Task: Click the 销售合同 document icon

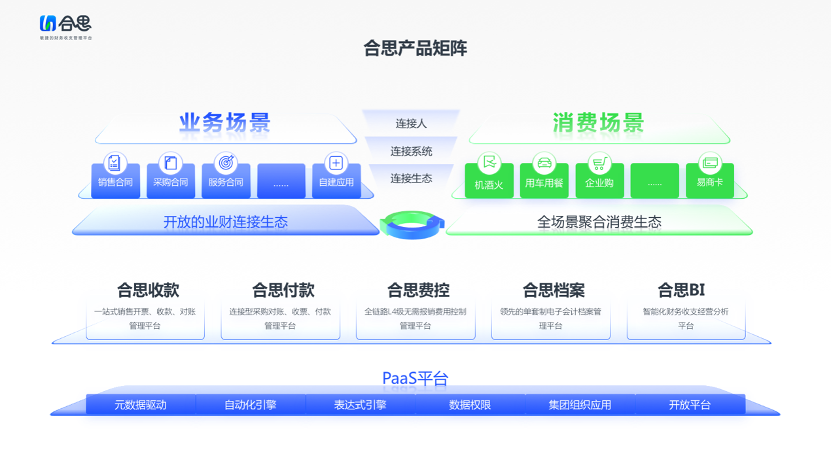Action: click(x=114, y=162)
